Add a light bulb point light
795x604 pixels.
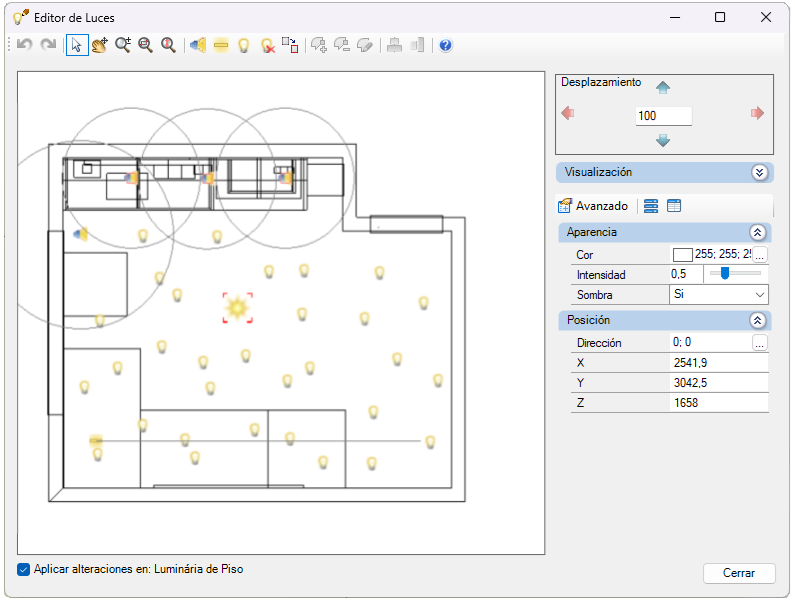tap(244, 46)
